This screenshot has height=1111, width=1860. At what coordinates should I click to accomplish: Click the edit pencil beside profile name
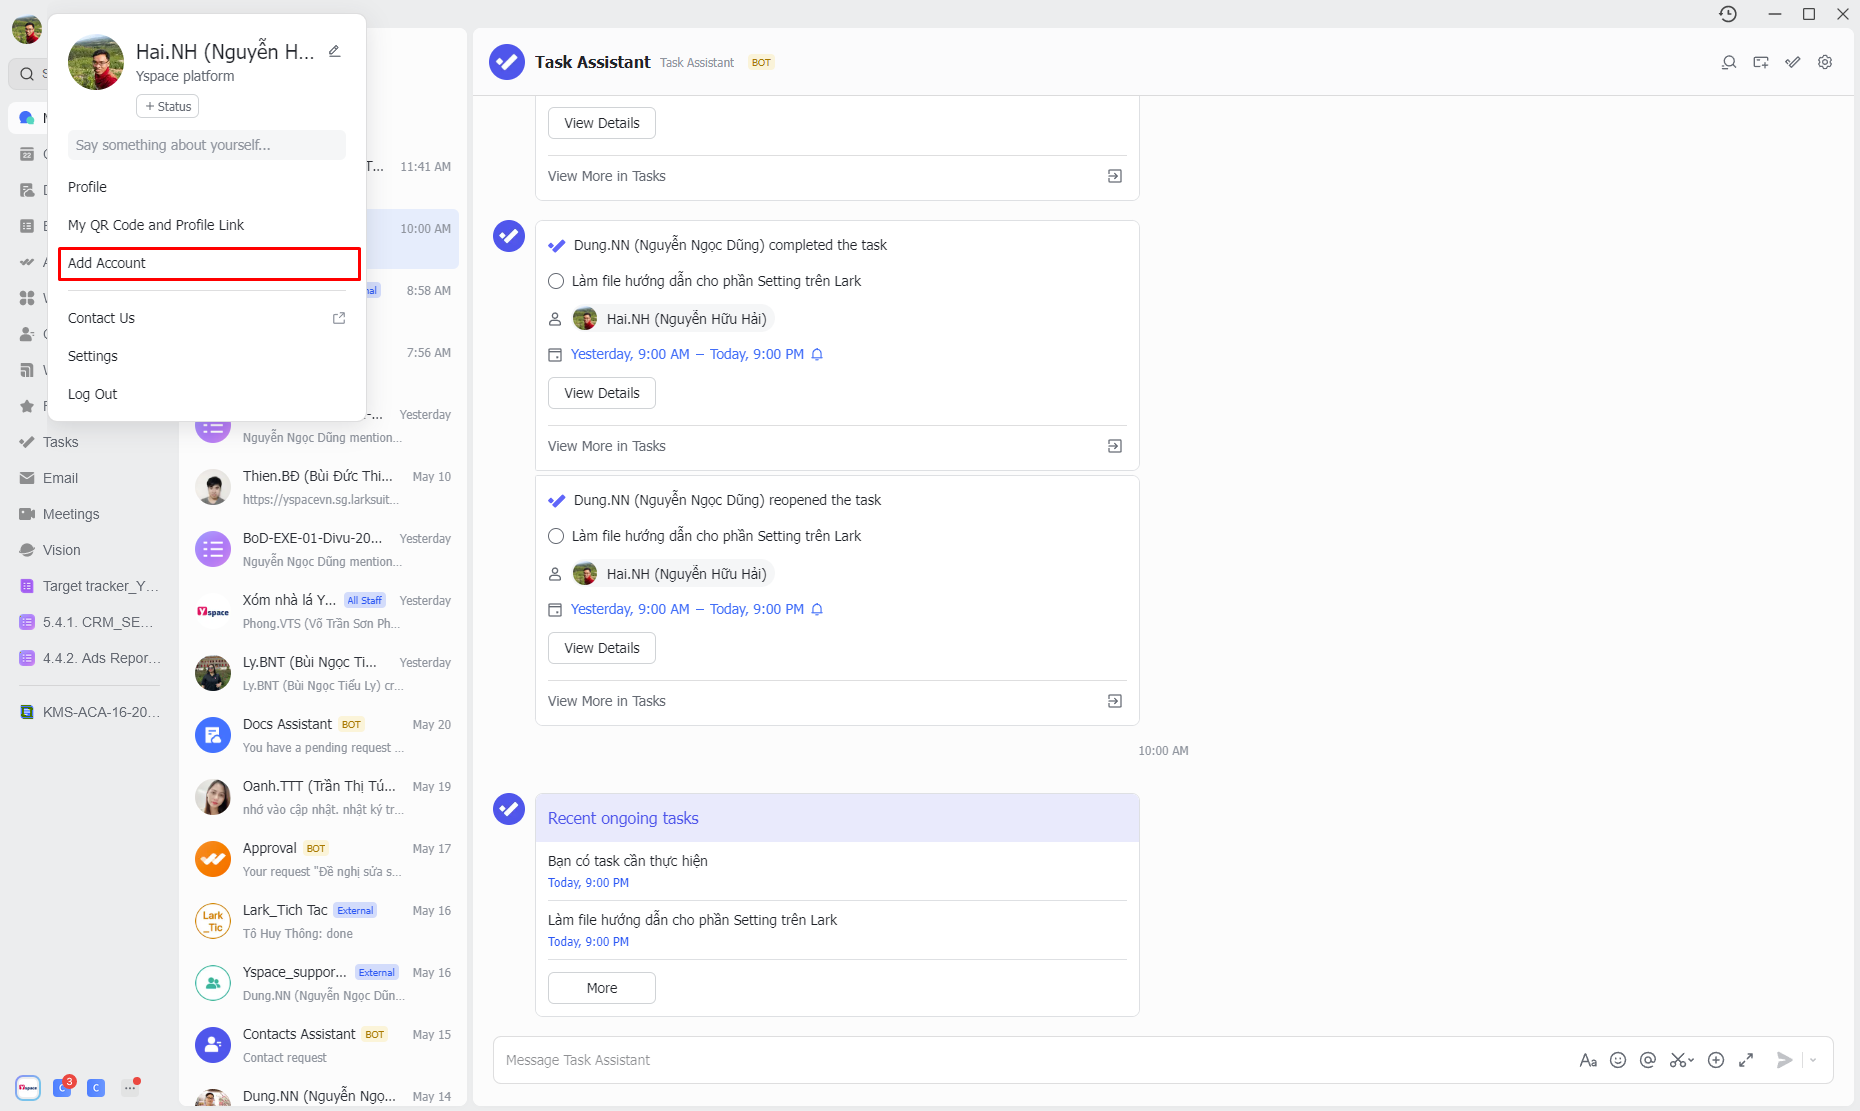coord(335,52)
